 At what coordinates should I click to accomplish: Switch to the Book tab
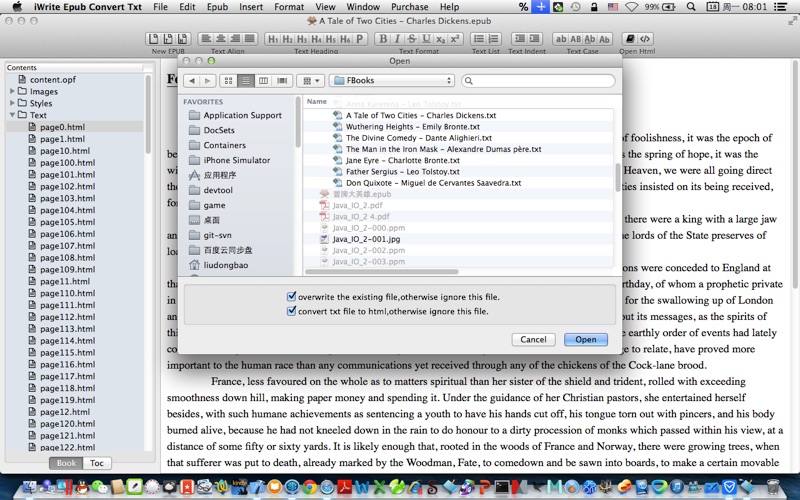[66, 463]
